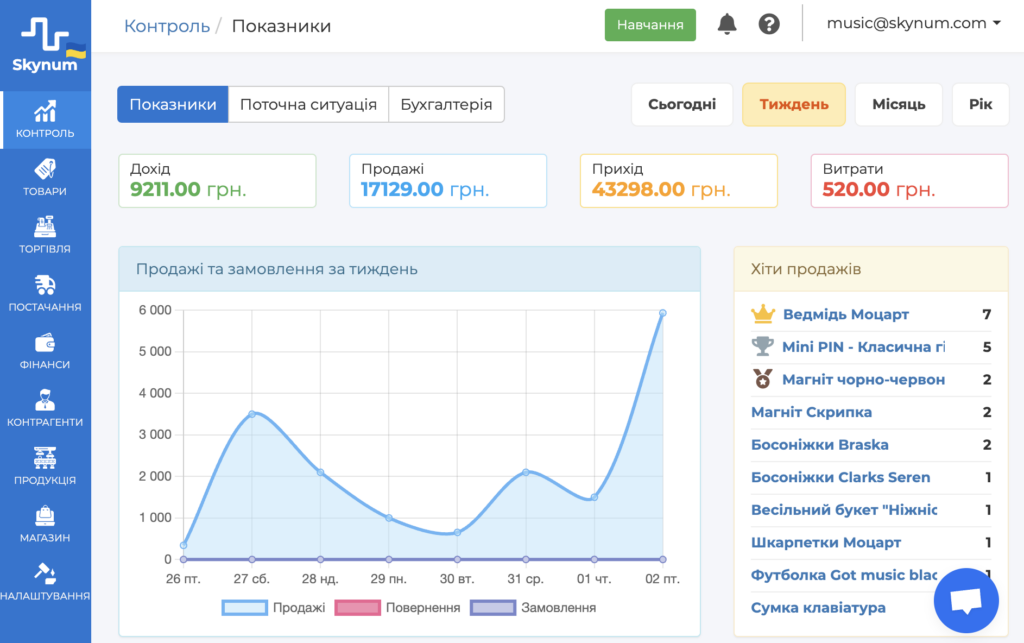
Task: Click the chart title Продажі та замовлення за тиждень
Action: (x=276, y=269)
